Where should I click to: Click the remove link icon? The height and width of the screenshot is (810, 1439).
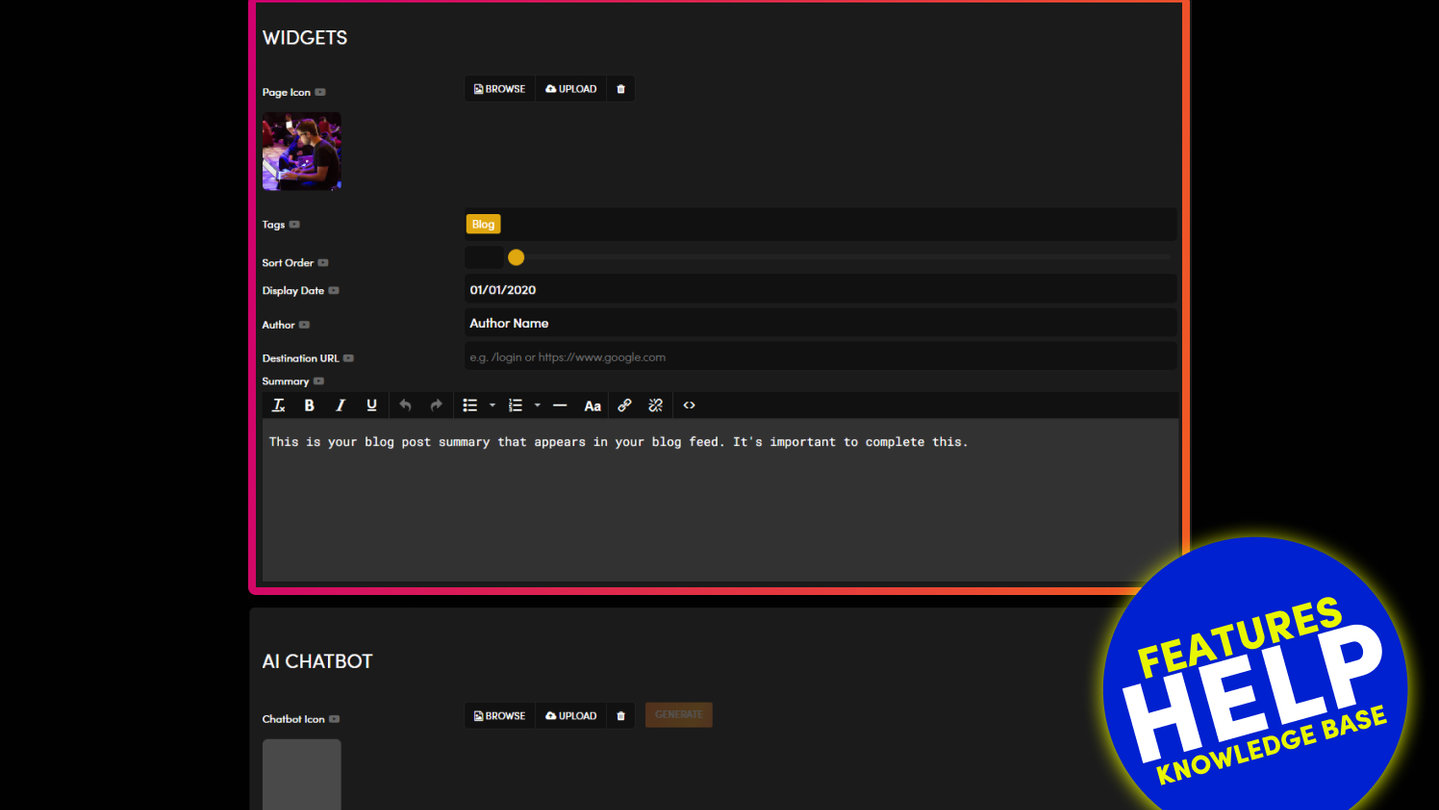tap(655, 405)
